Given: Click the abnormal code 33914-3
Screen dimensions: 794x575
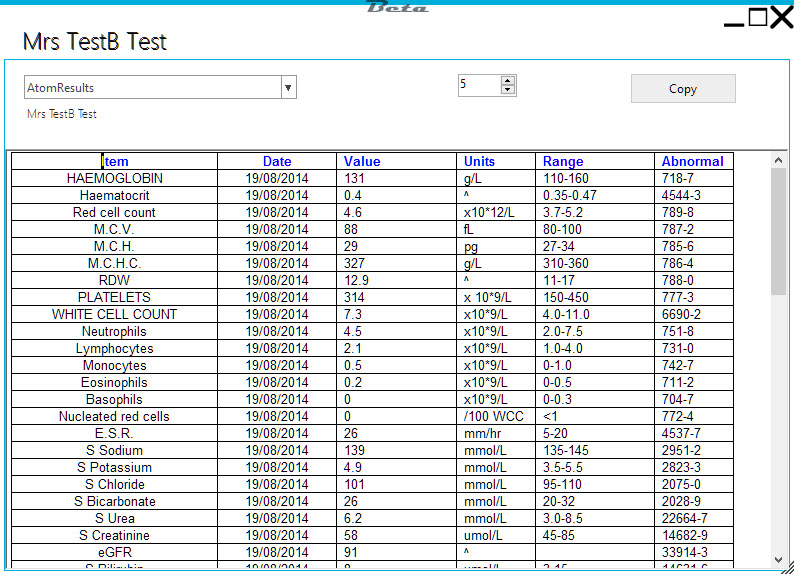Looking at the screenshot, I should 694,552.
